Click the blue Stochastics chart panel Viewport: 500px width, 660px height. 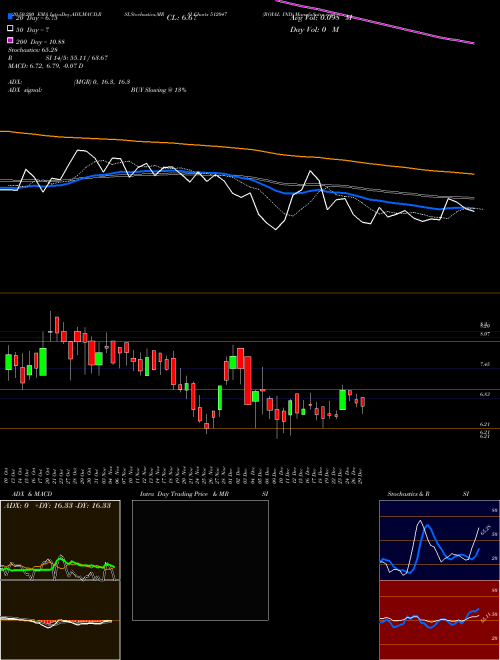click(439, 540)
